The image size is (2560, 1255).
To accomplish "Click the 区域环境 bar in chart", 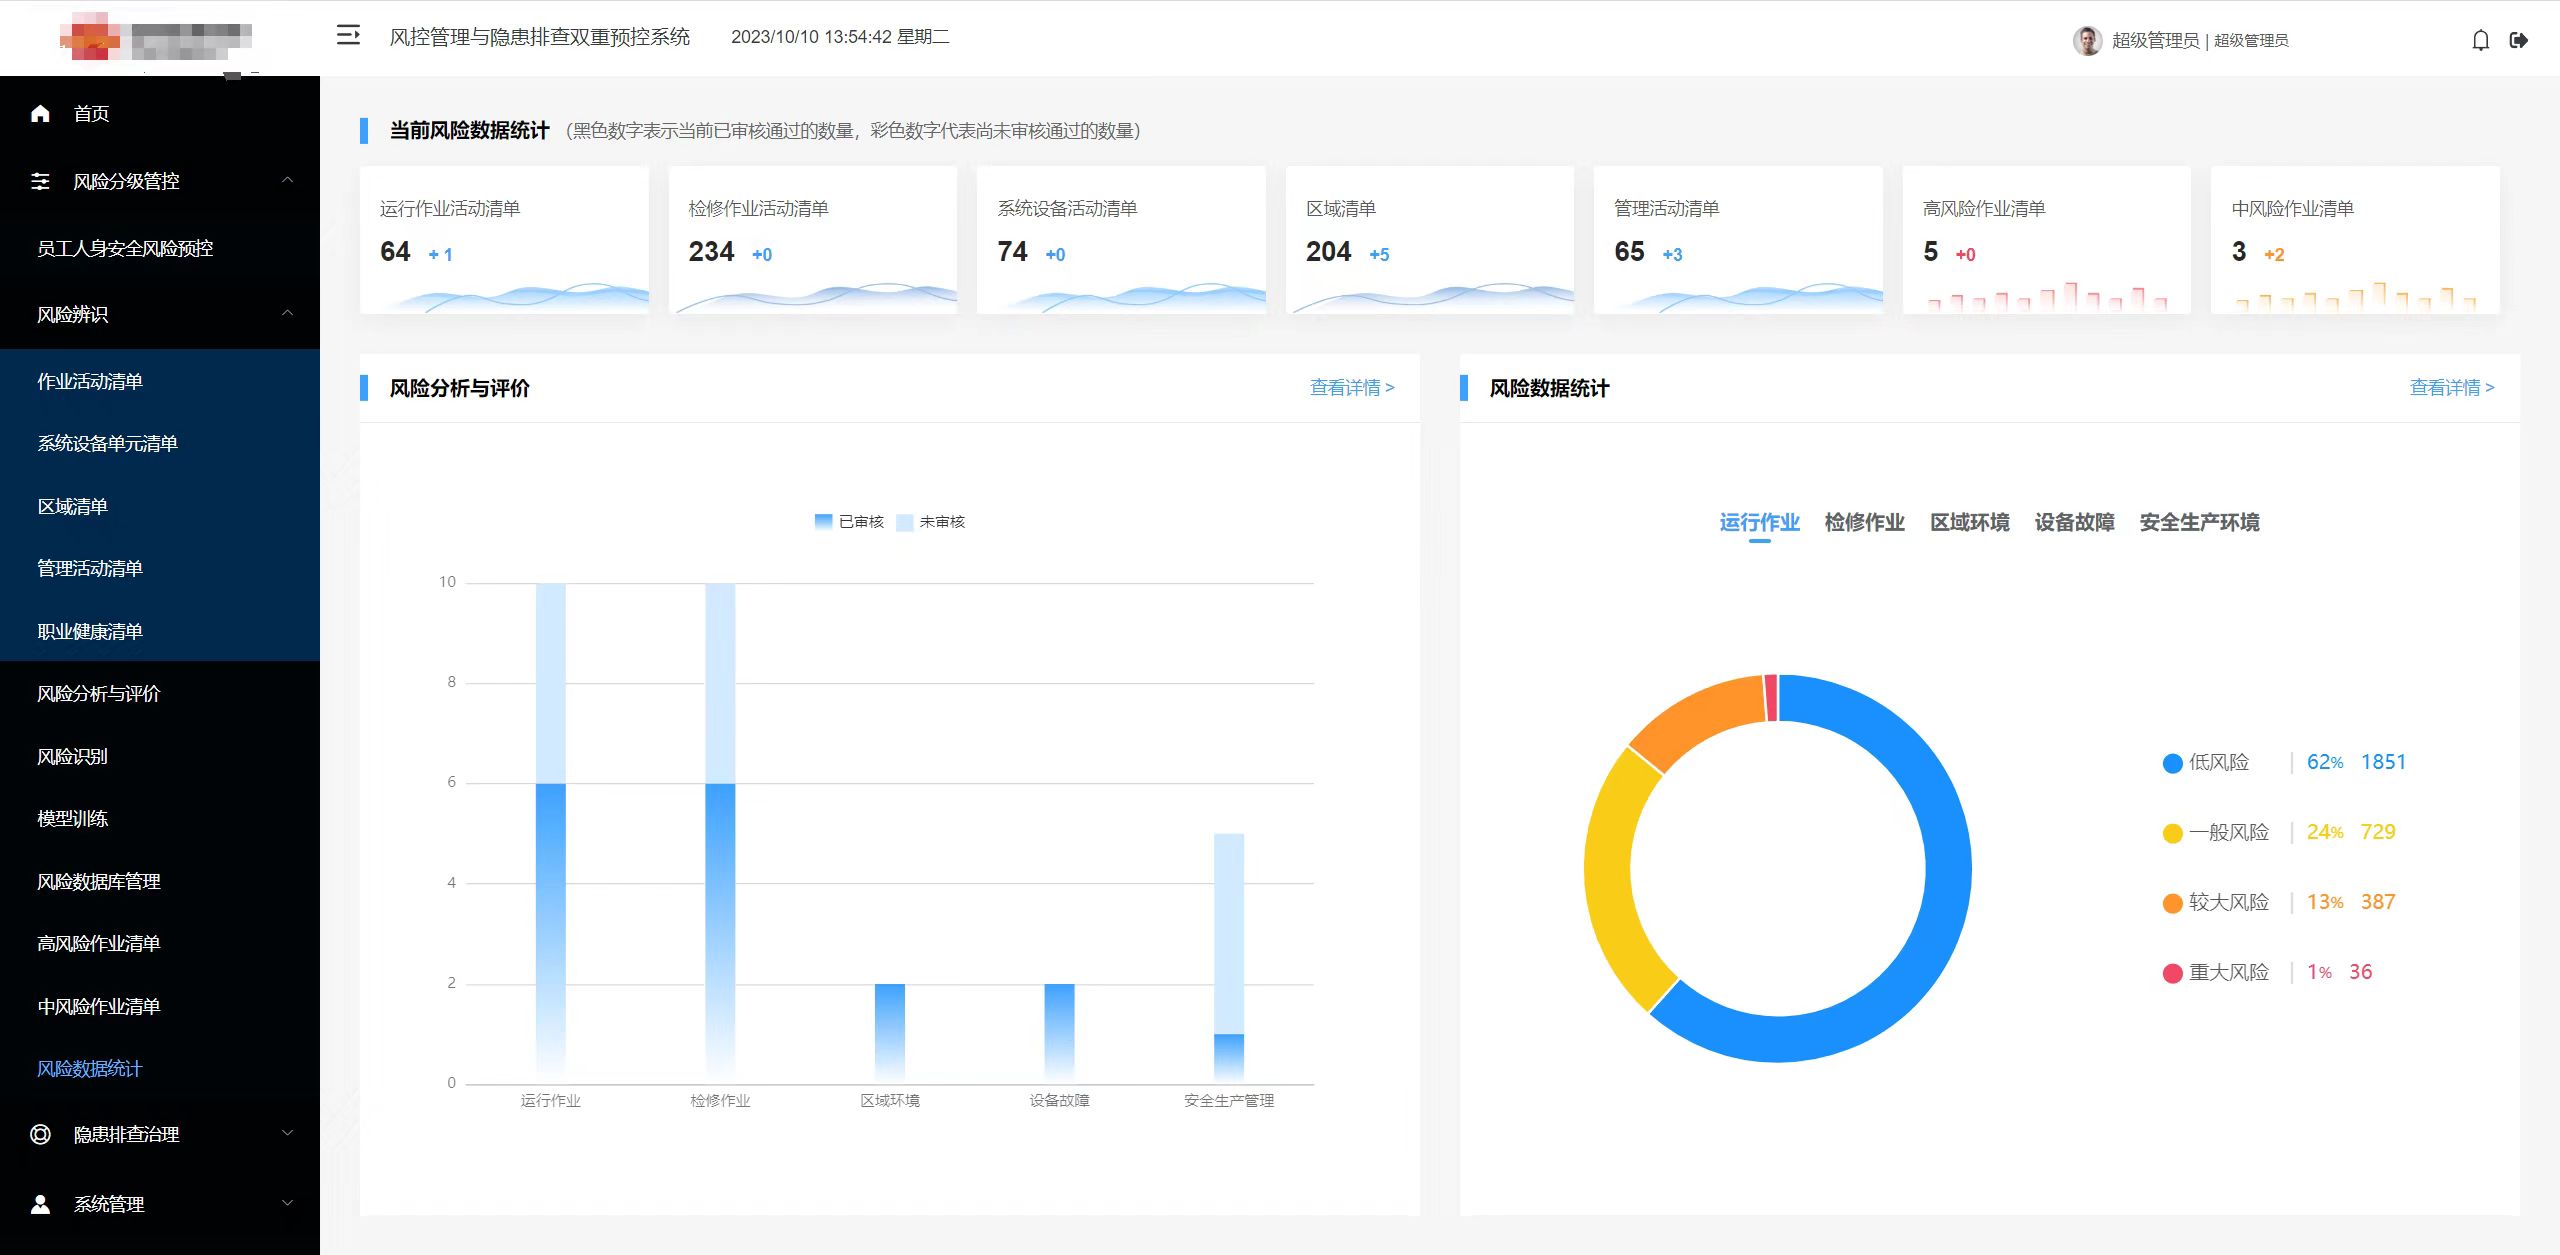I will (890, 1033).
